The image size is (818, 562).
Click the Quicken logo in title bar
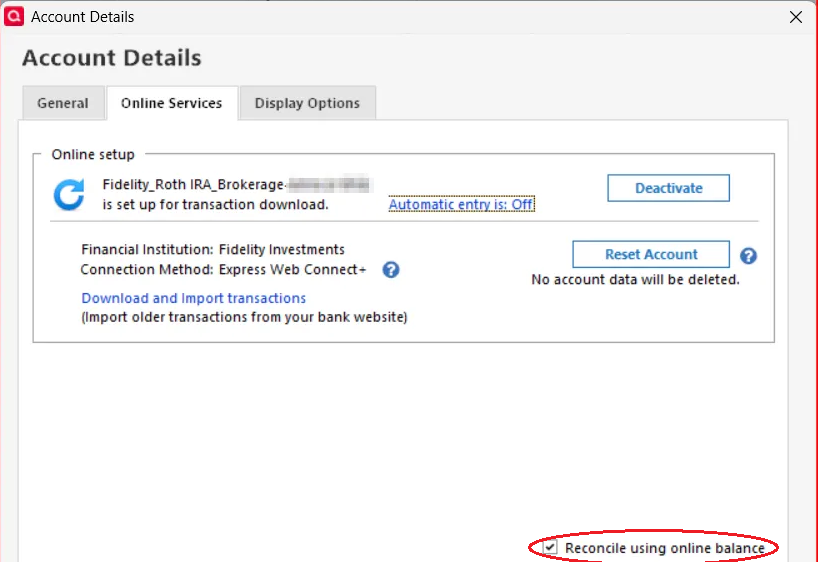coord(14,16)
